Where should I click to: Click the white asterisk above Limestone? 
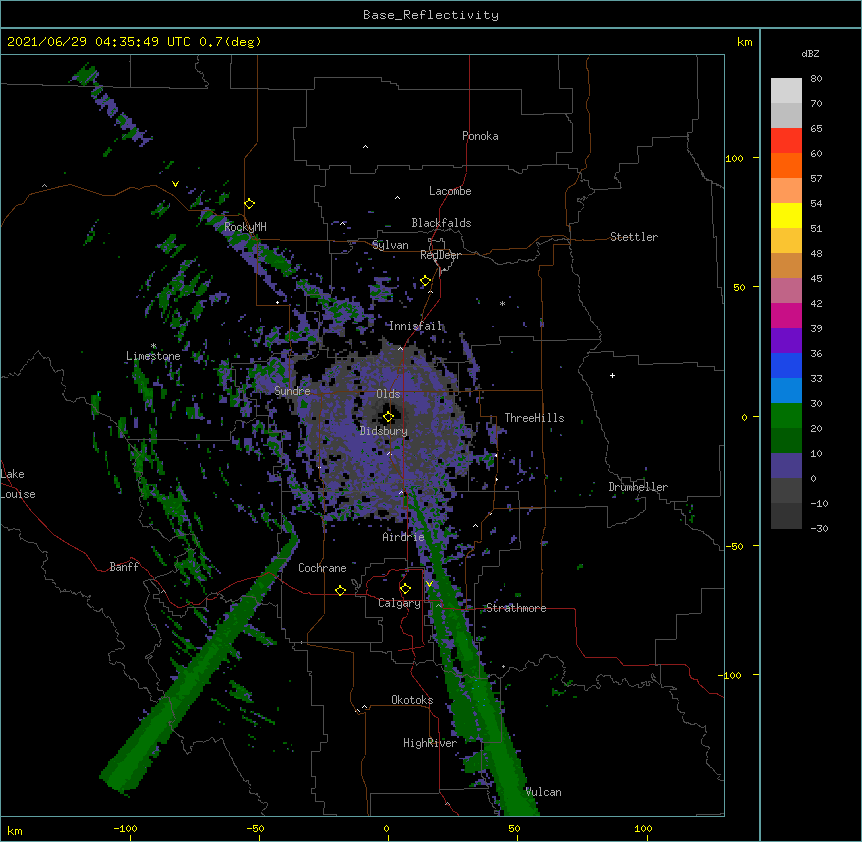[x=154, y=346]
